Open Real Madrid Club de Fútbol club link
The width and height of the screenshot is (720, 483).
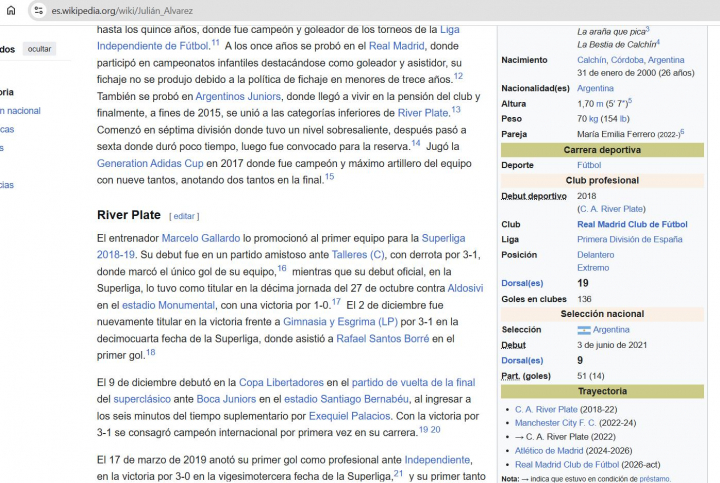tap(632, 225)
